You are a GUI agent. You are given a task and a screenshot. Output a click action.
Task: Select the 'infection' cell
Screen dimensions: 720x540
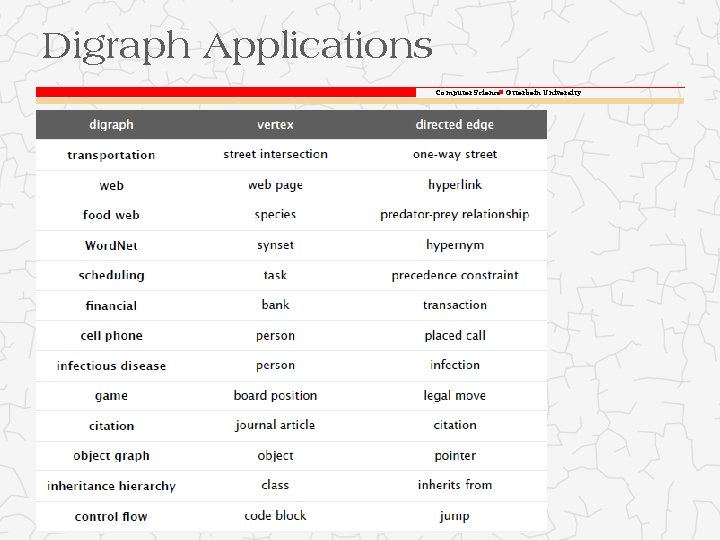(x=455, y=365)
